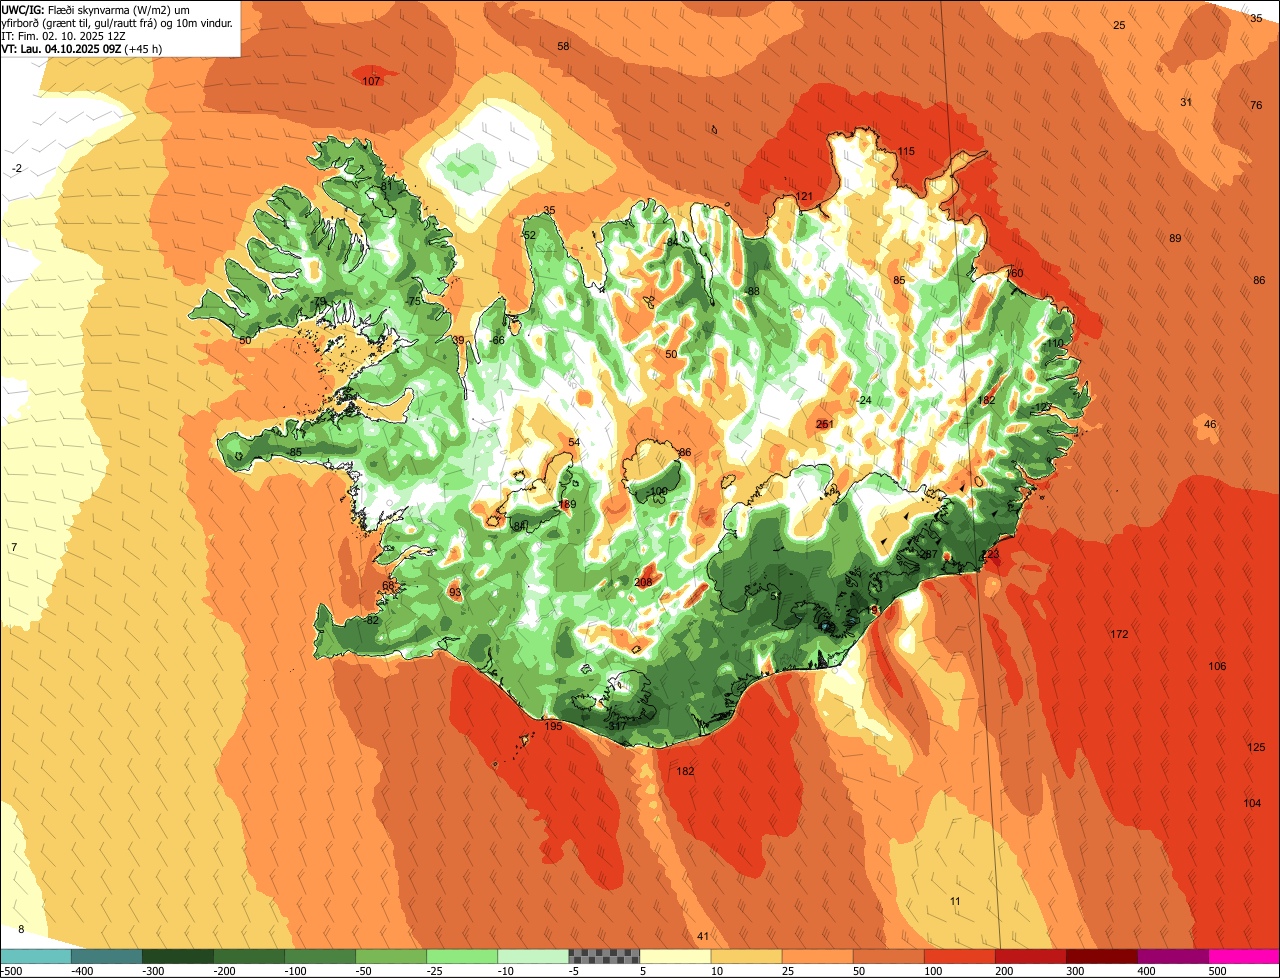This screenshot has width=1280, height=978.
Task: Select the pale green swatch between -10 and -5
Action: [x=533, y=956]
